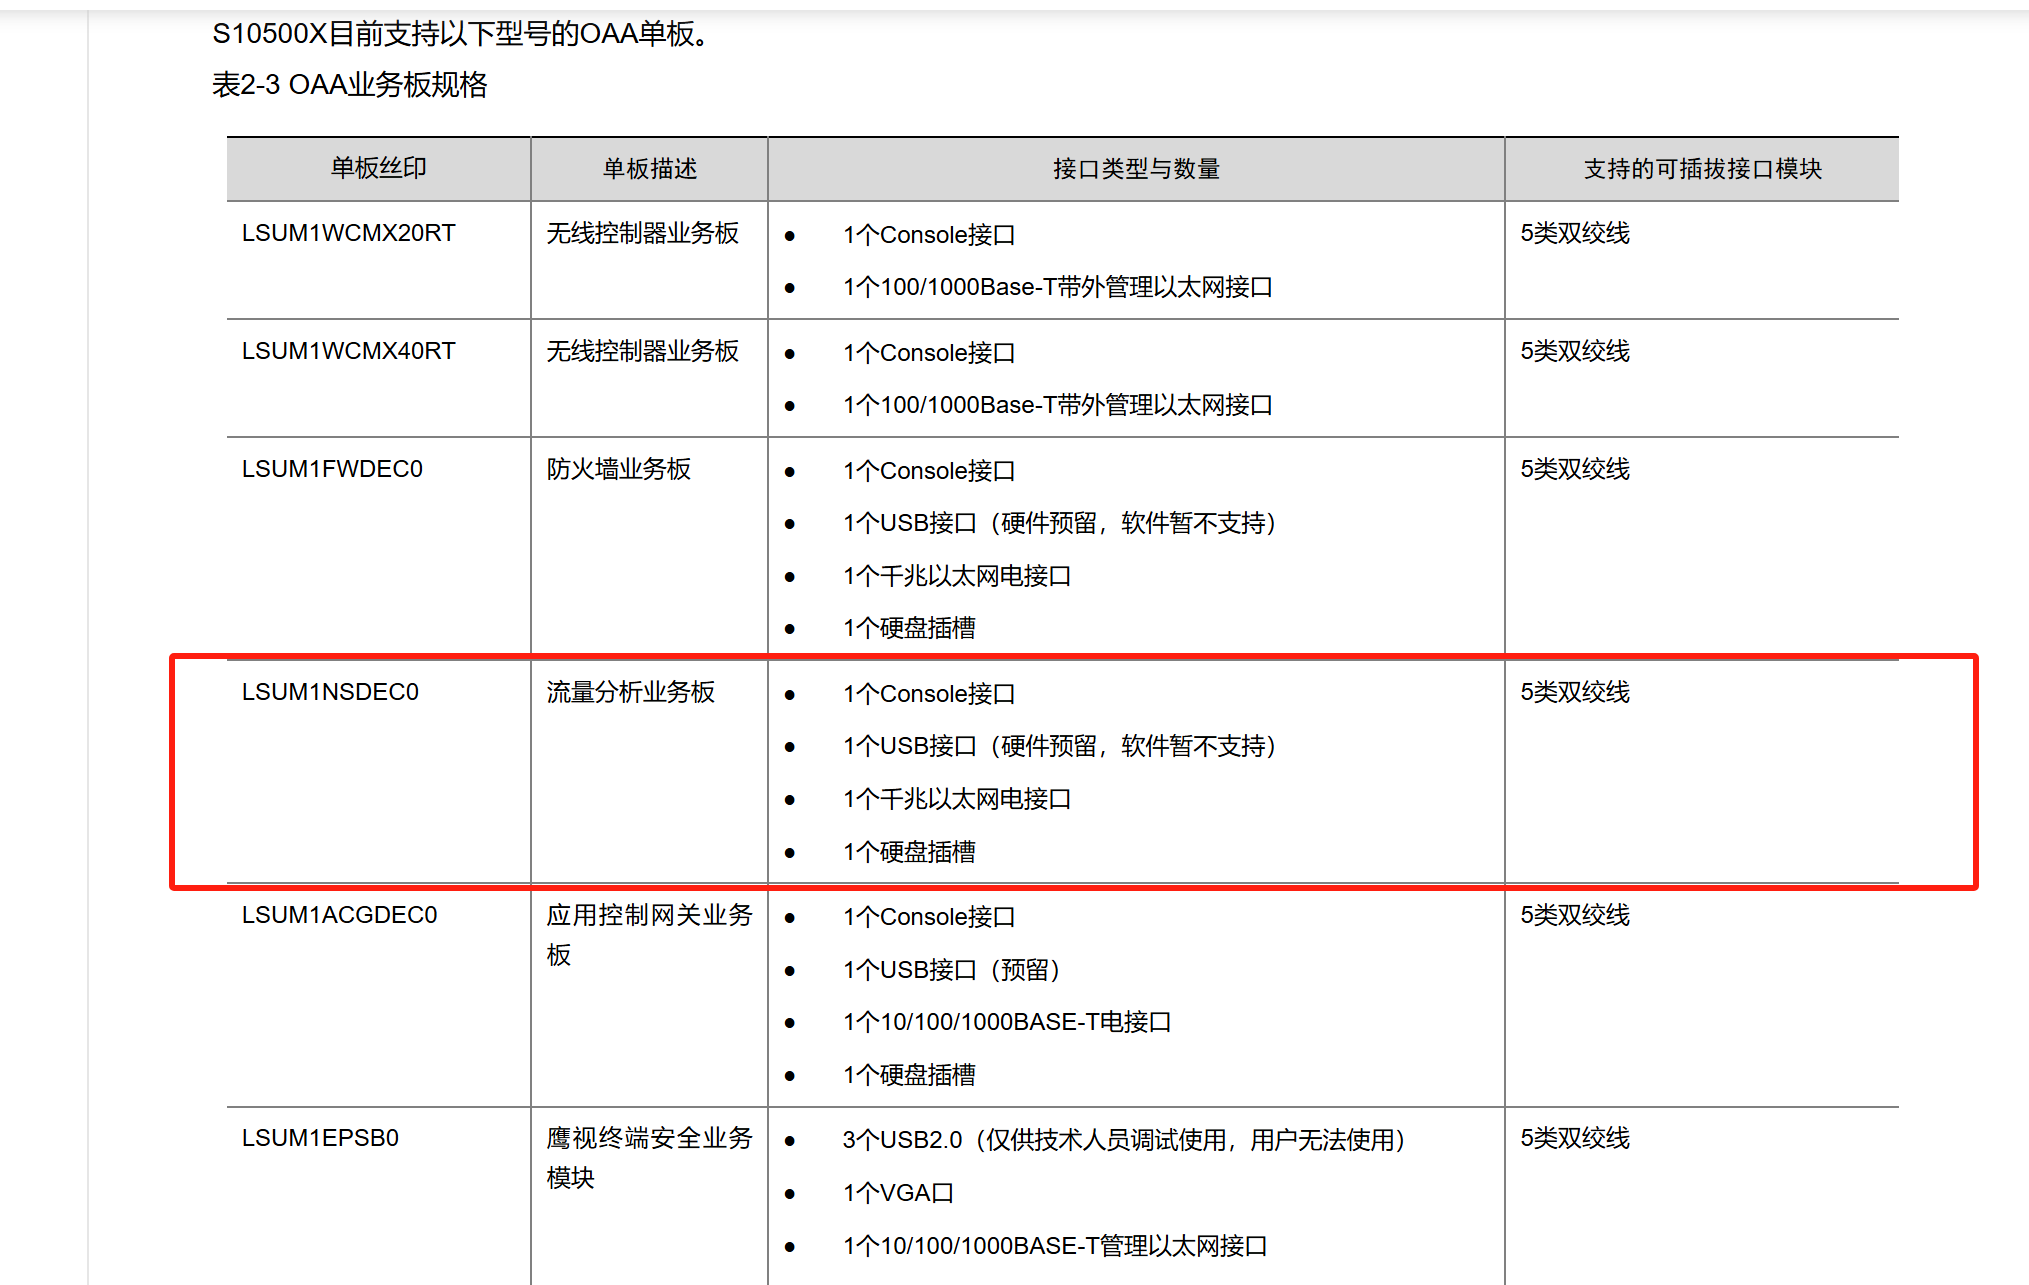Viewport: 2029px width, 1285px height.
Task: Click the 表2-3 OAA业务板规格 caption
Action: [x=349, y=85]
